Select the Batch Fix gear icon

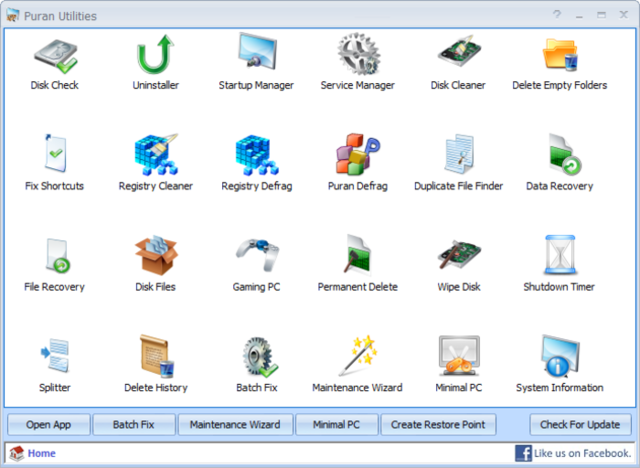tap(260, 357)
